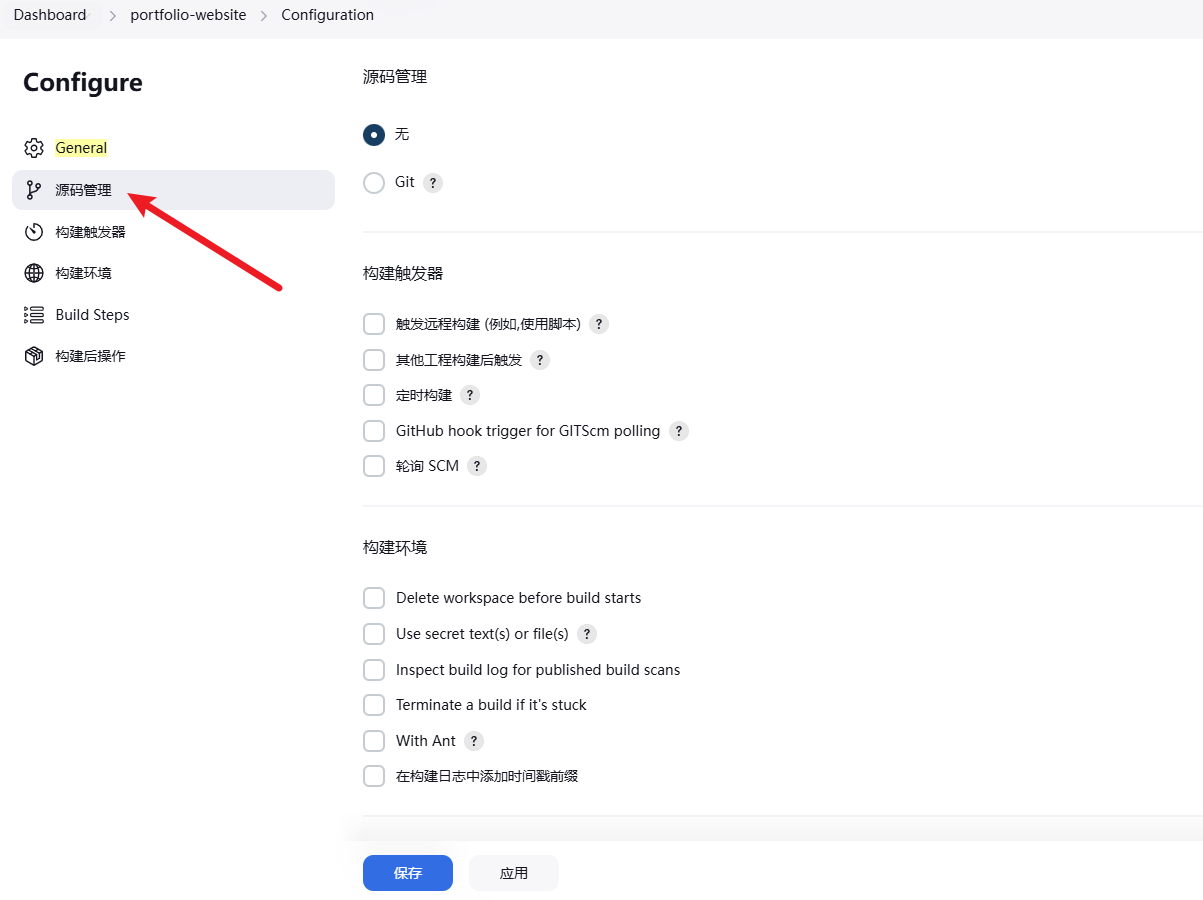Navigate to portfolio-website breadcrumb link

click(x=188, y=15)
